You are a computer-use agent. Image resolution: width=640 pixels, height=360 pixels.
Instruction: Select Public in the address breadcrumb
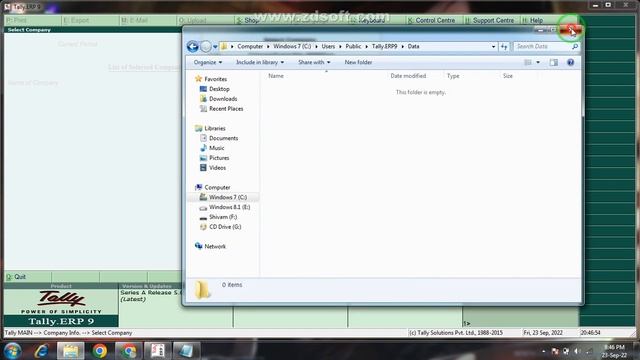(353, 47)
